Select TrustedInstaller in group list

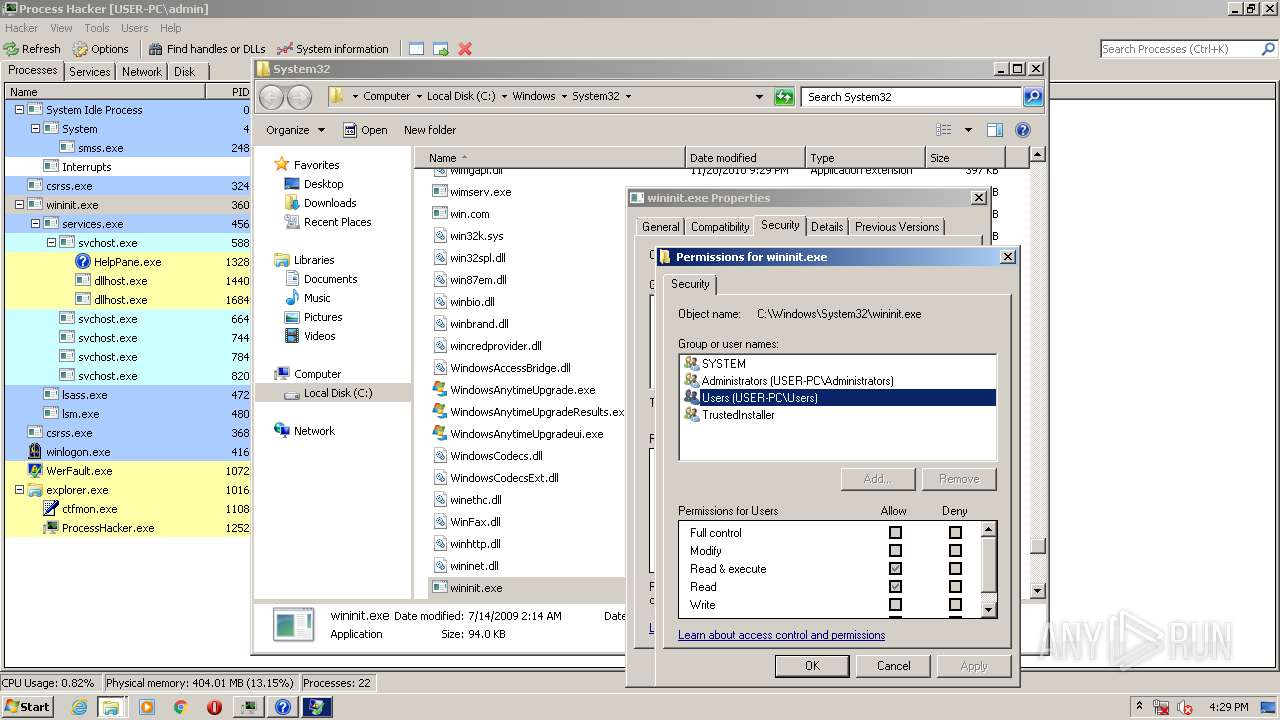(x=738, y=415)
